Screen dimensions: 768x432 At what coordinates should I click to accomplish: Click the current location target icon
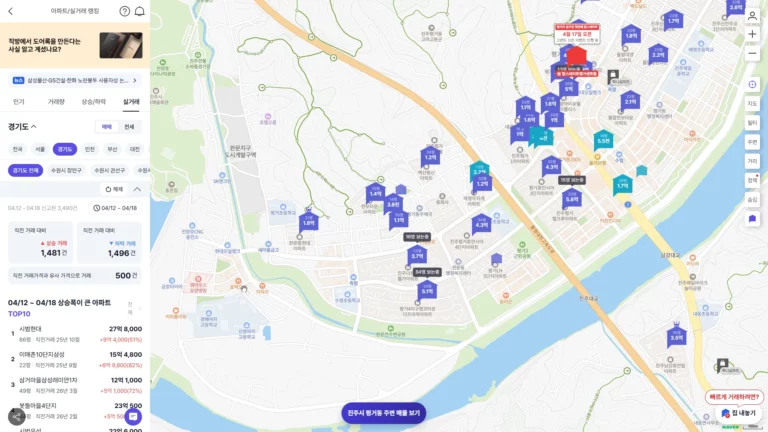752,84
